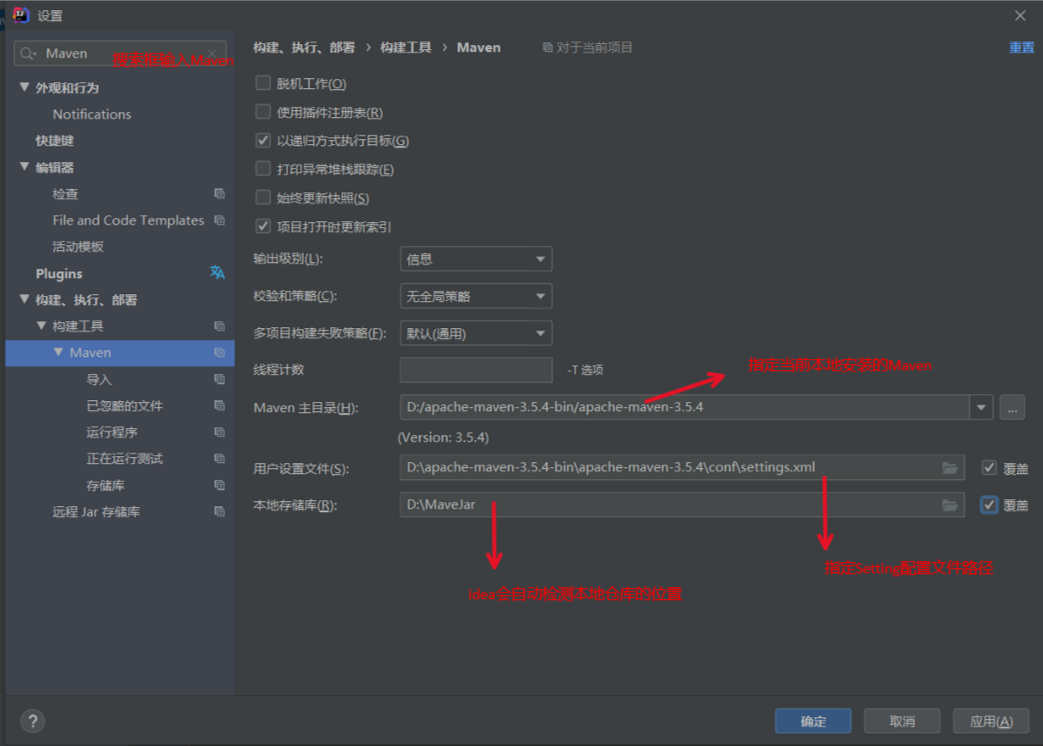This screenshot has height=746, width=1043.
Task: Click the 对于当前项目 icon in the header
Action: click(x=547, y=47)
